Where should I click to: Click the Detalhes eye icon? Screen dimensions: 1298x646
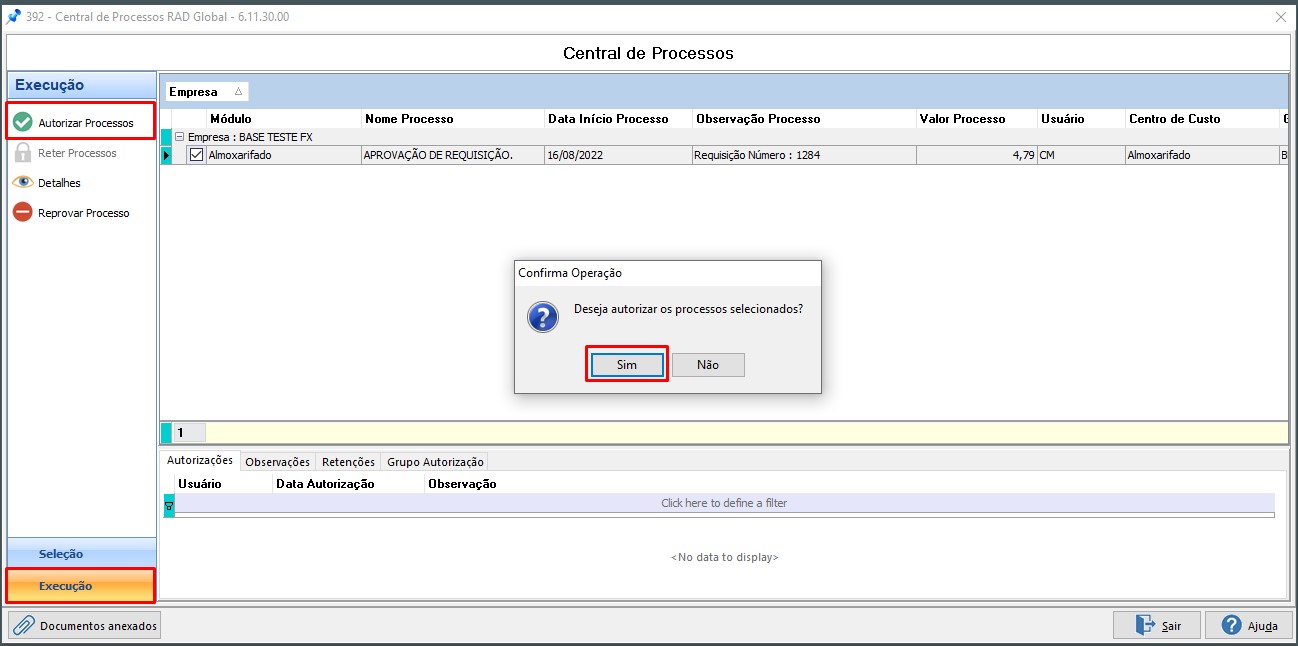point(22,183)
